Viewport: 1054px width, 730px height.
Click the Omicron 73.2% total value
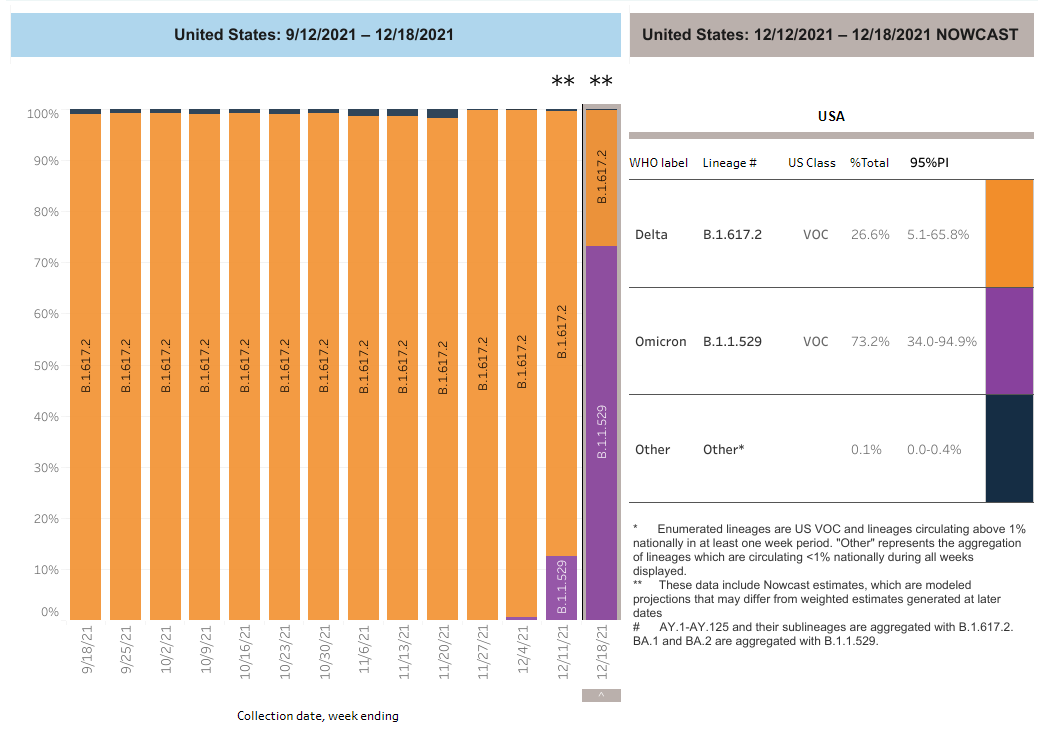[x=869, y=341]
